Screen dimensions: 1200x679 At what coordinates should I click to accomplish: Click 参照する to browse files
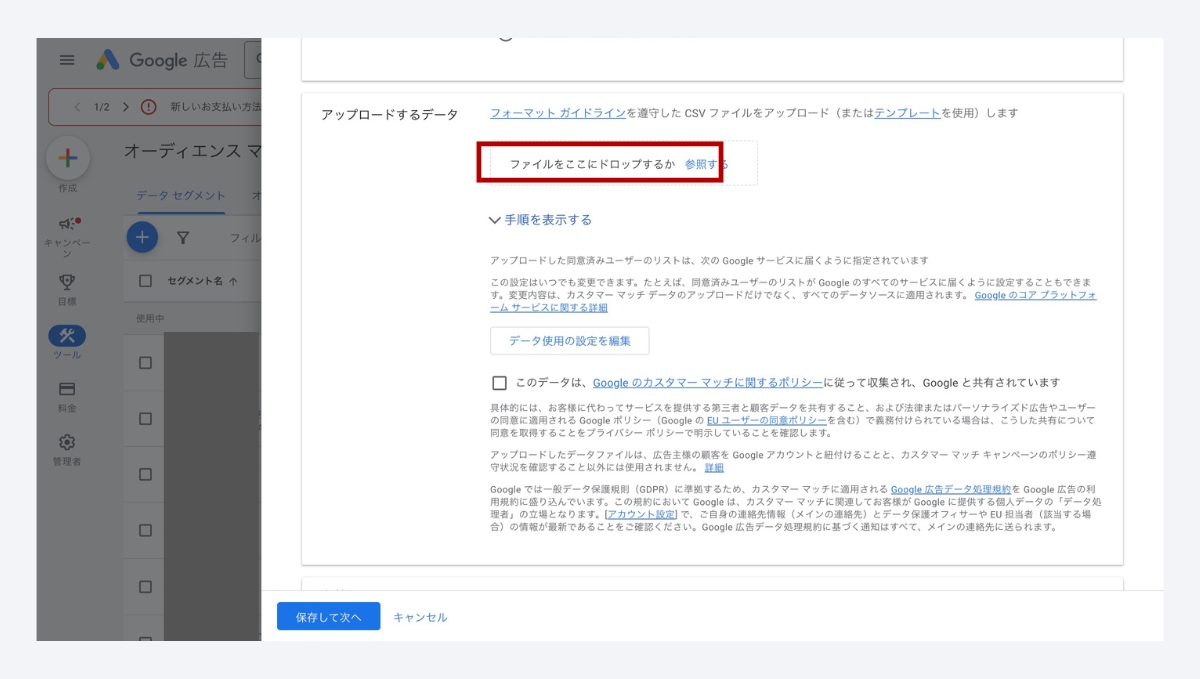[706, 164]
